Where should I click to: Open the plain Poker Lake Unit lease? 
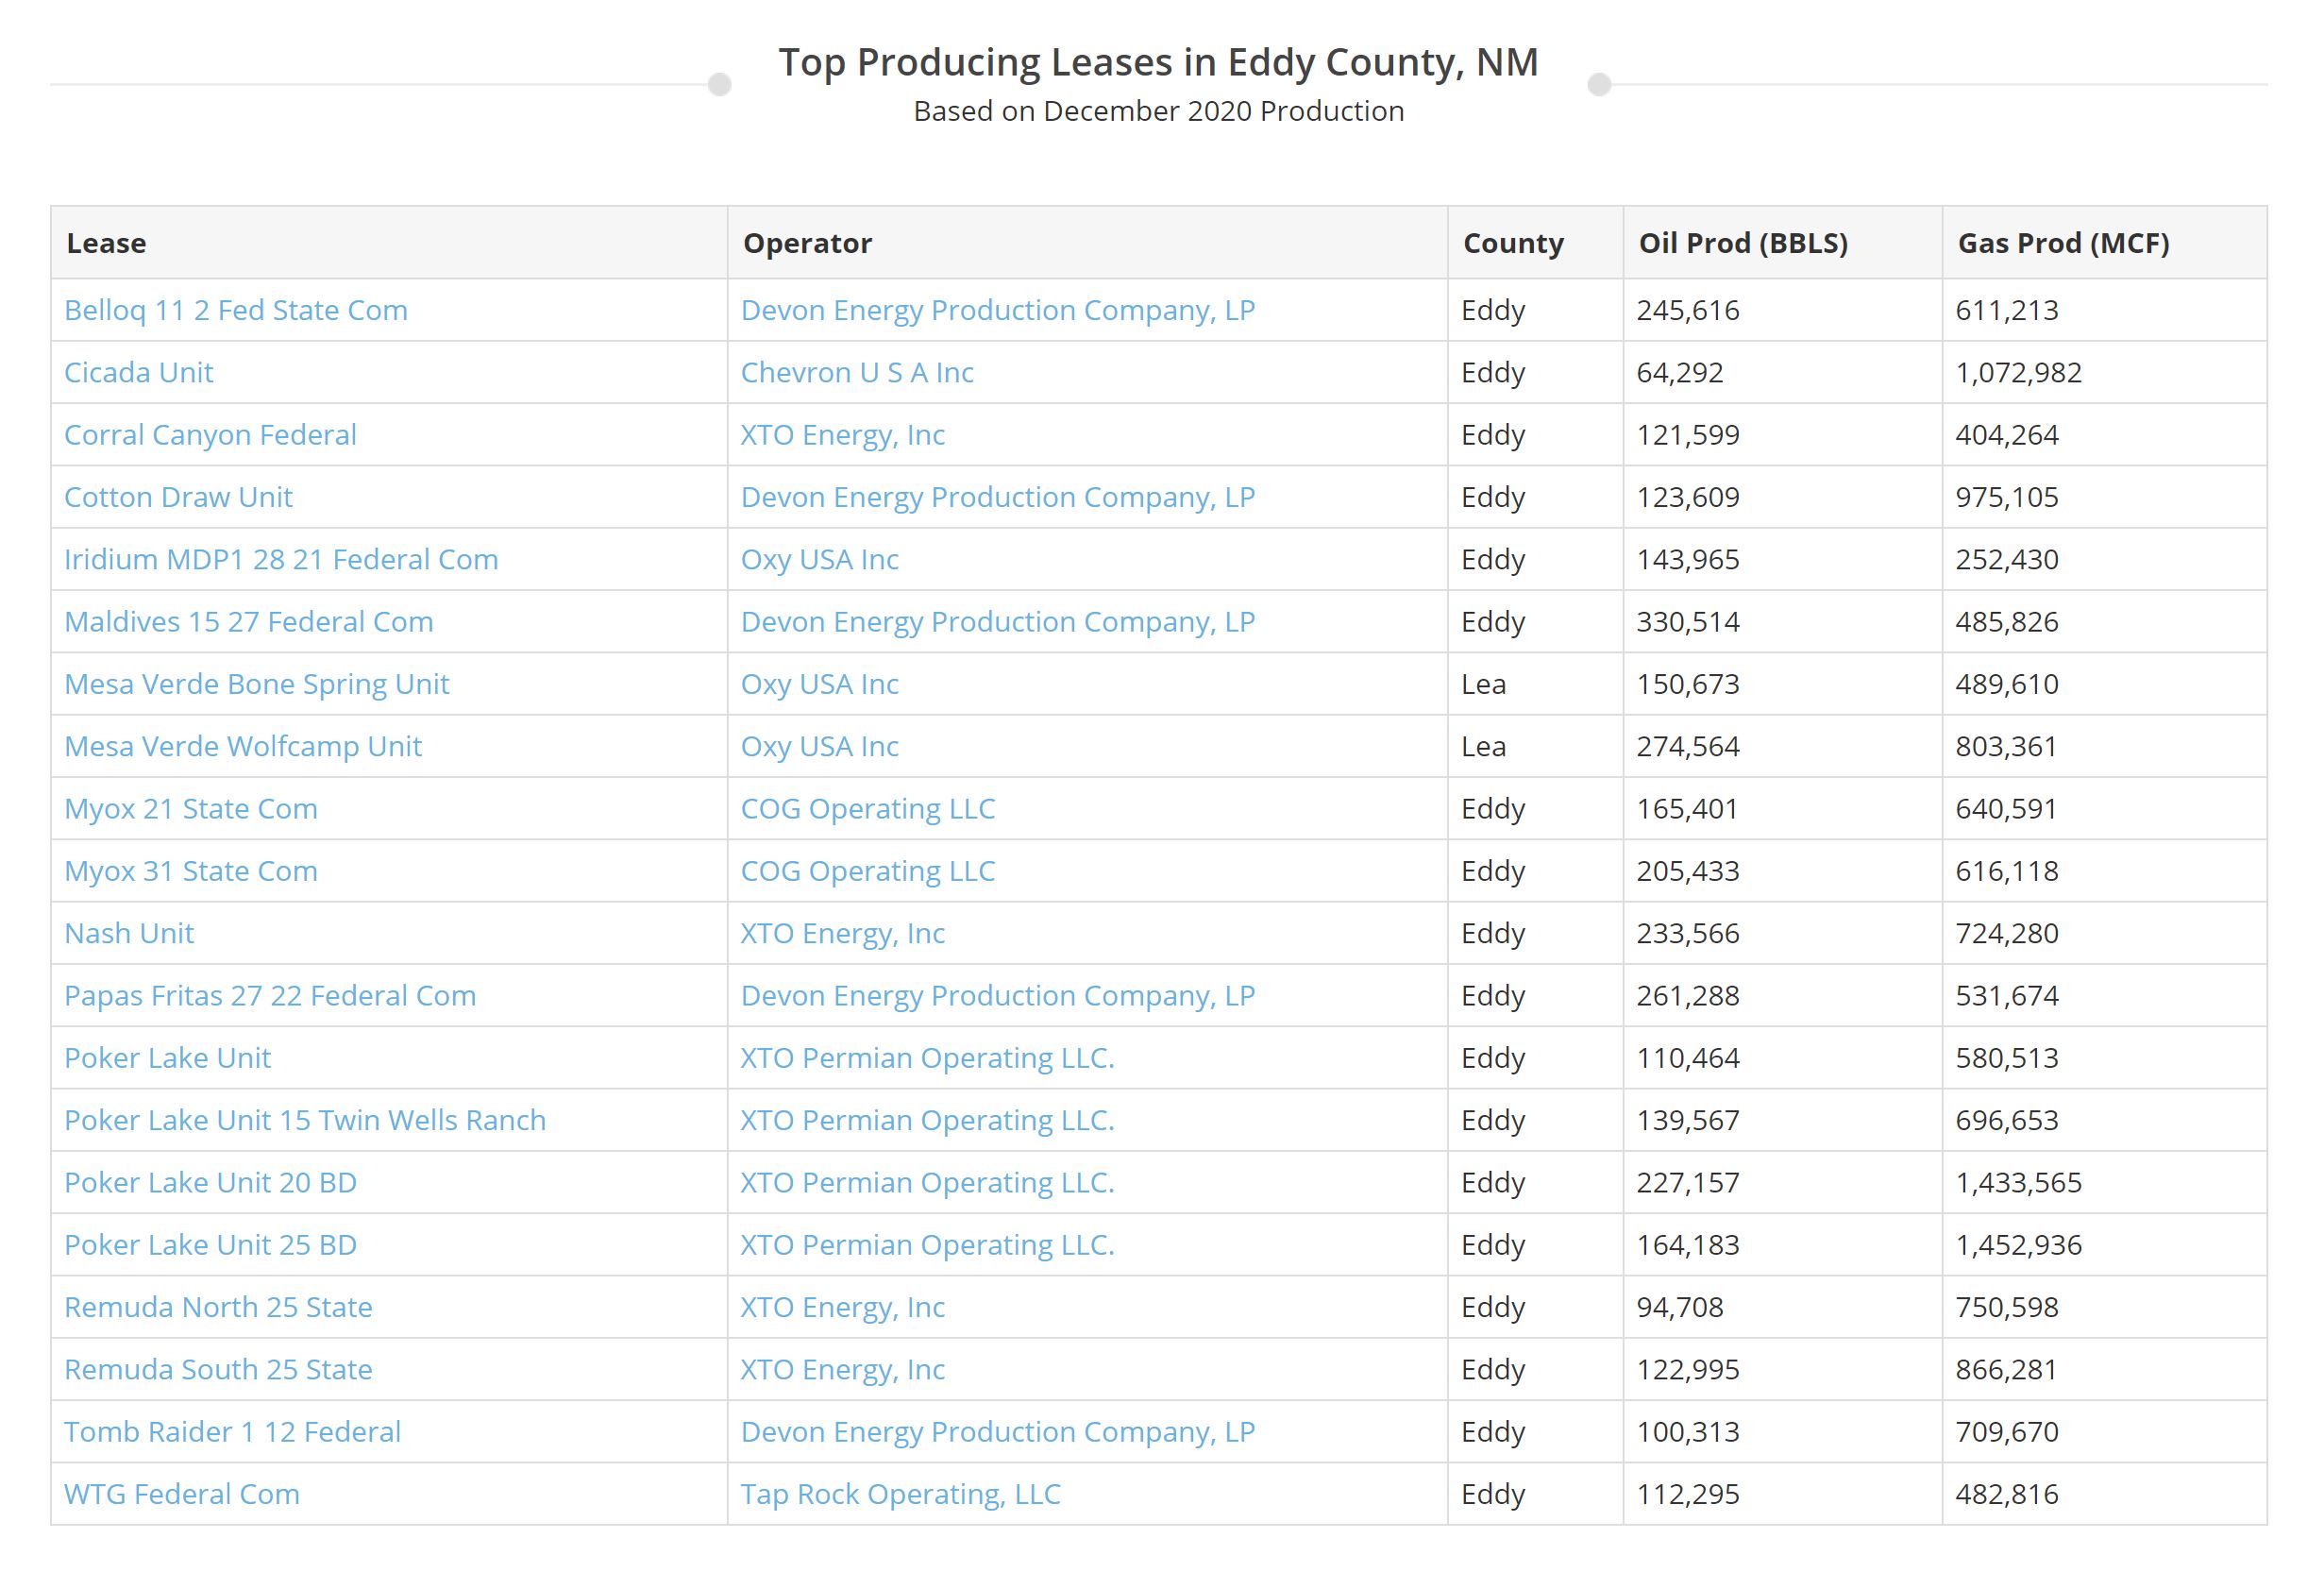[168, 1058]
